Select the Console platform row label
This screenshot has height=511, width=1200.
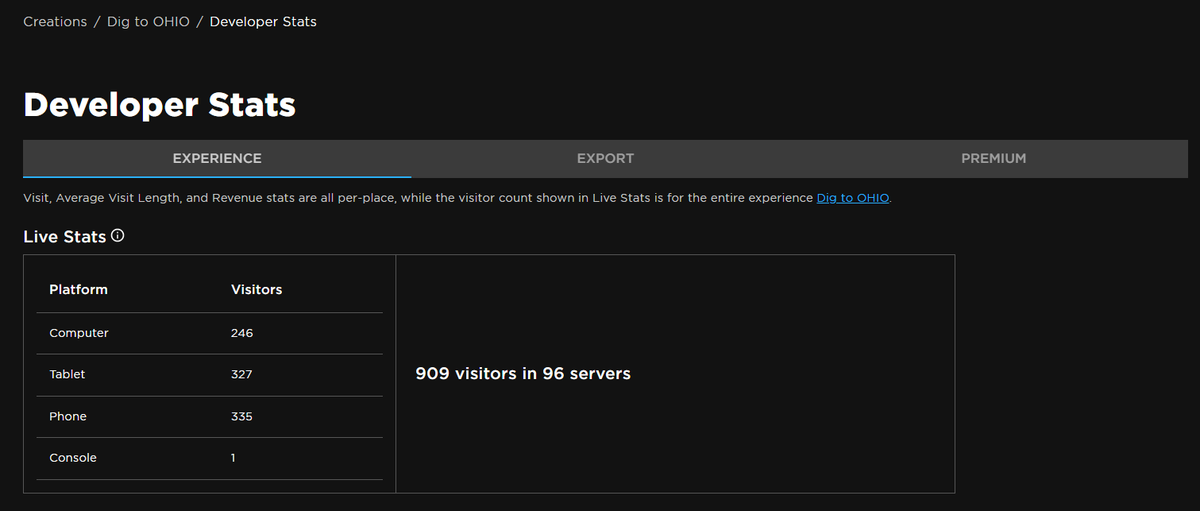tap(73, 458)
